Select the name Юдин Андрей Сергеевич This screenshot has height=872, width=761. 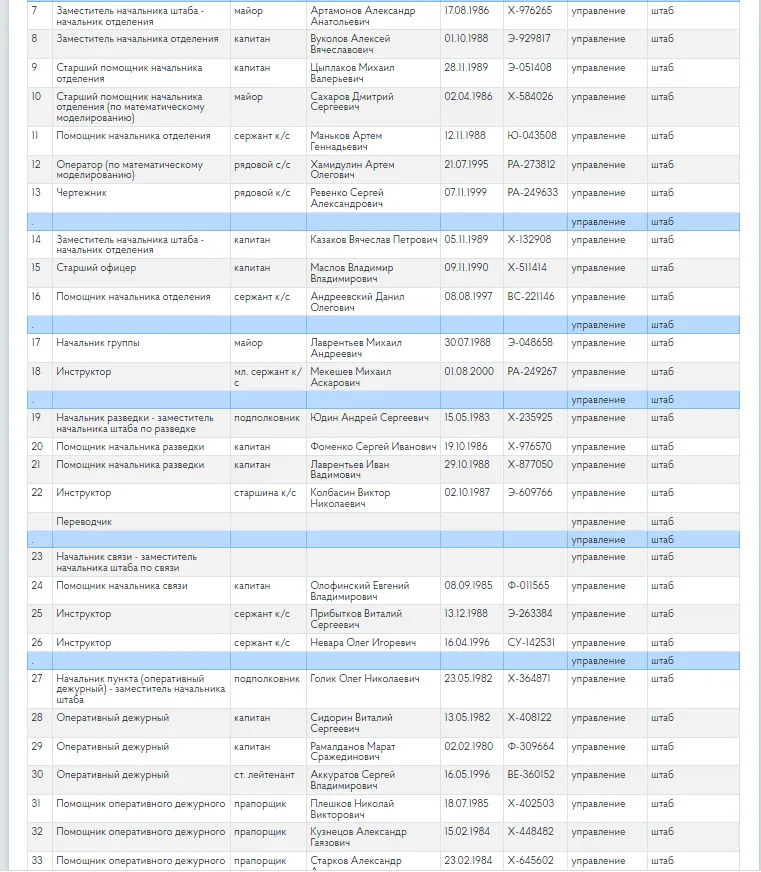(369, 418)
